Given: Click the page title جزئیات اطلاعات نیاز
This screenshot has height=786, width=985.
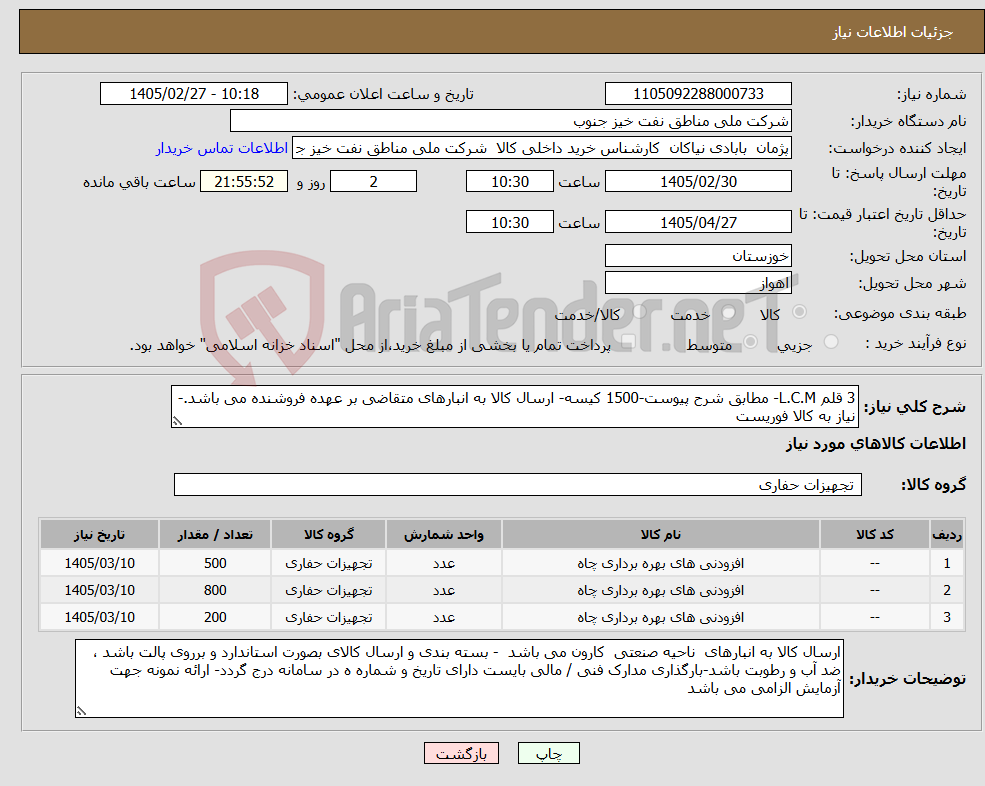Looking at the screenshot, I should (893, 32).
